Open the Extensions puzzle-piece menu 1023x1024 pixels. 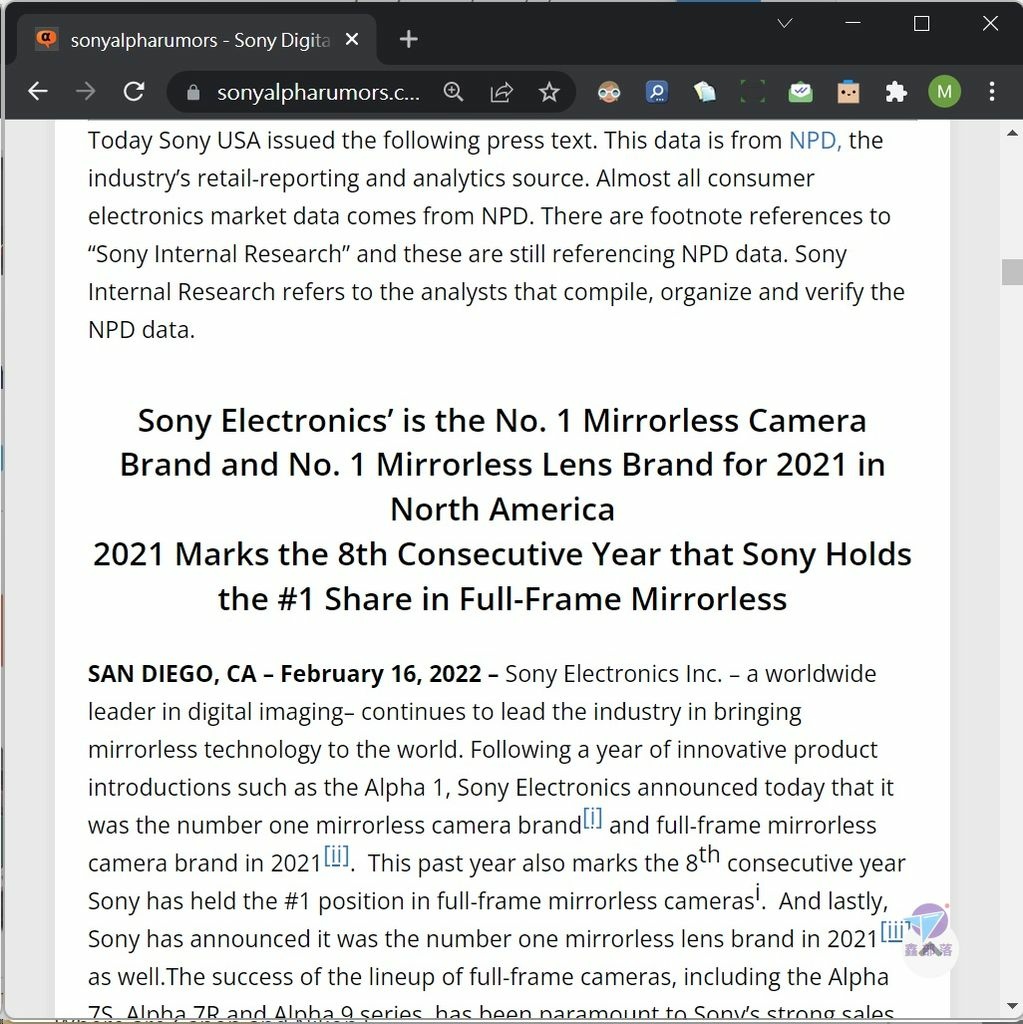896,92
